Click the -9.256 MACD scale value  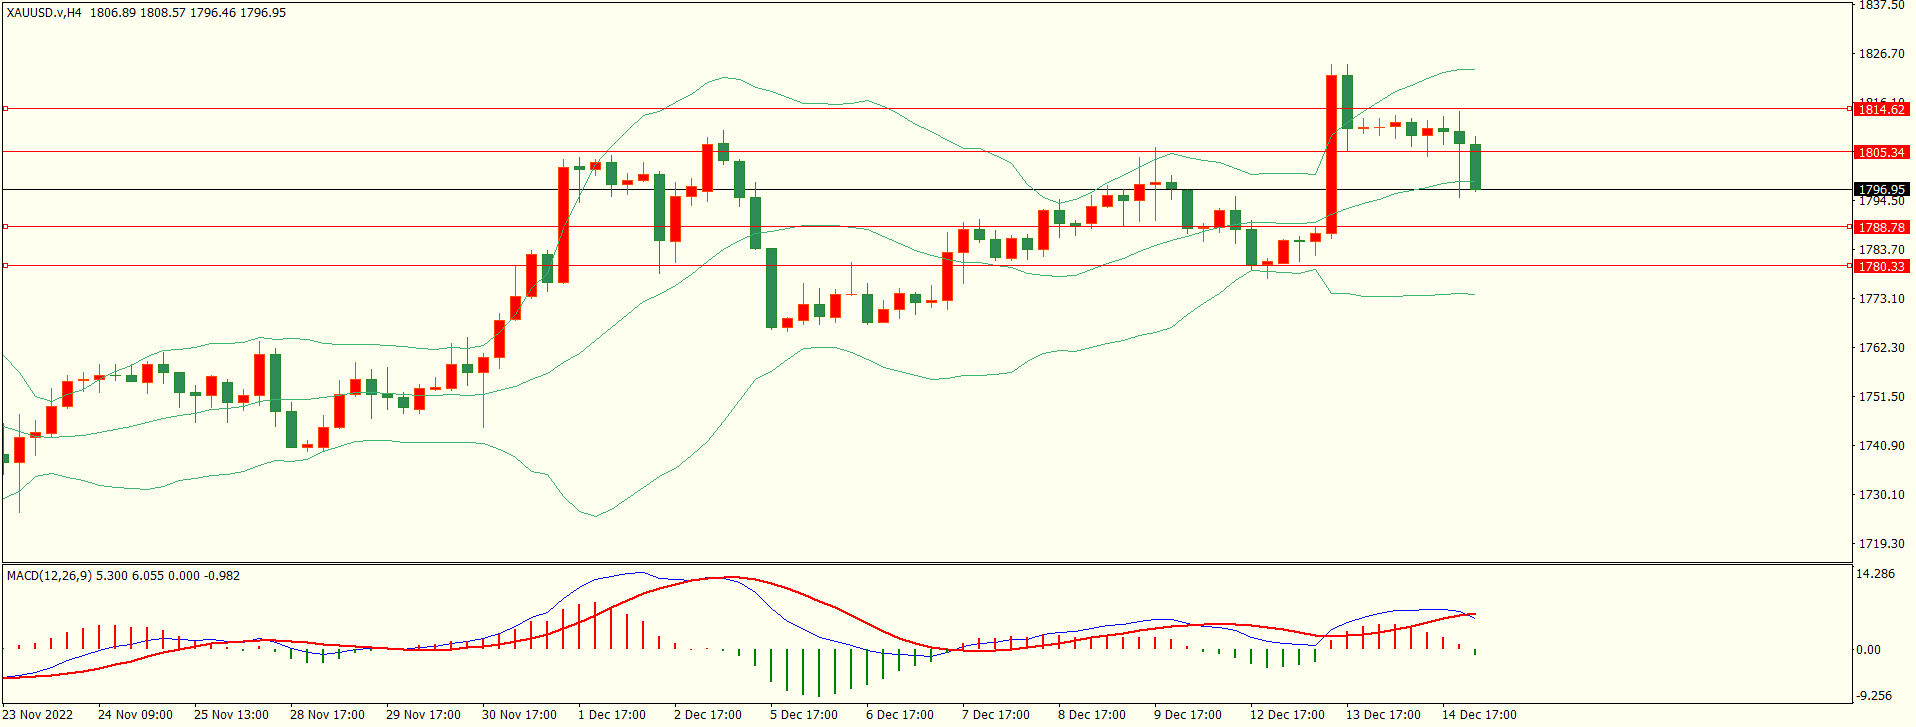pos(1874,696)
